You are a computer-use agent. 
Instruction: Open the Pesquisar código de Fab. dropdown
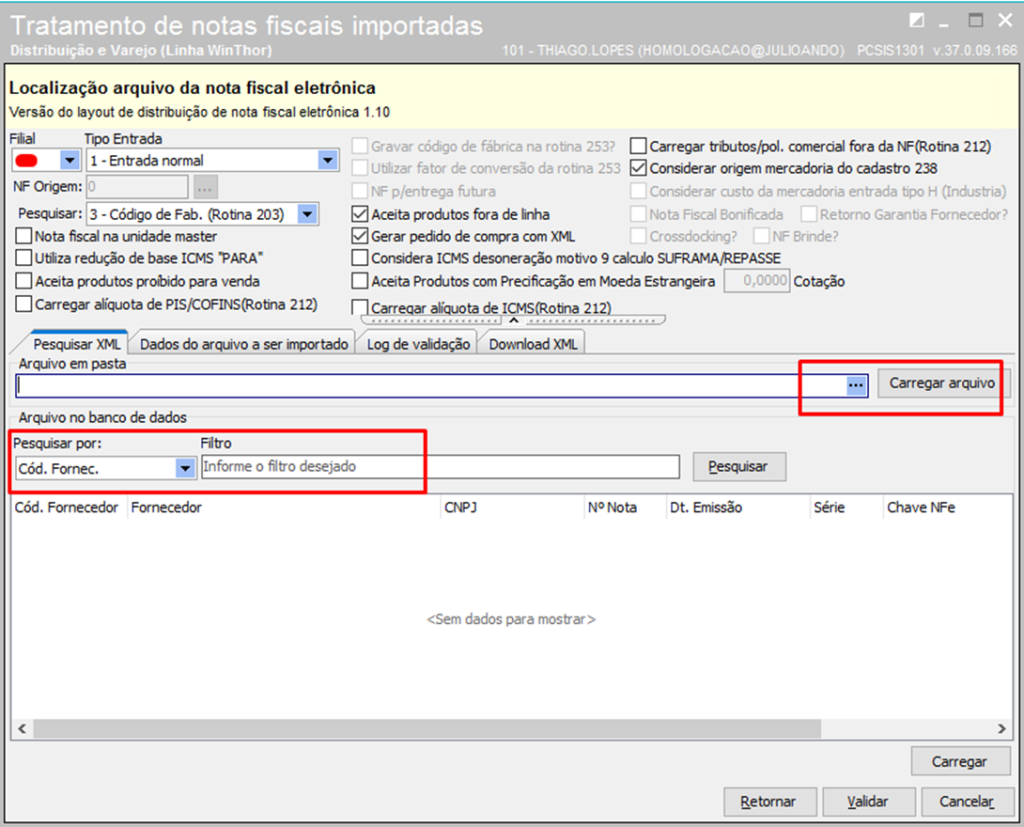(308, 214)
